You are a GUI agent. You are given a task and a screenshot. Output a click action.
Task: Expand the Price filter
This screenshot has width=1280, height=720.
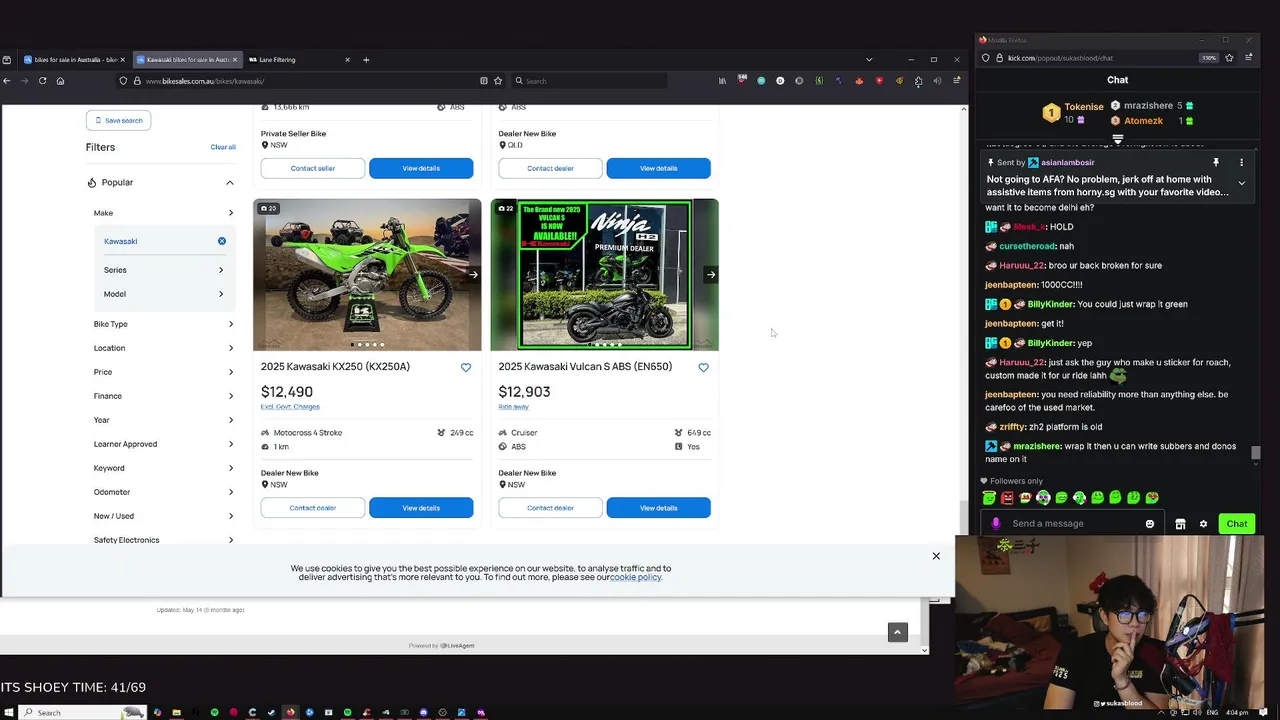[164, 372]
